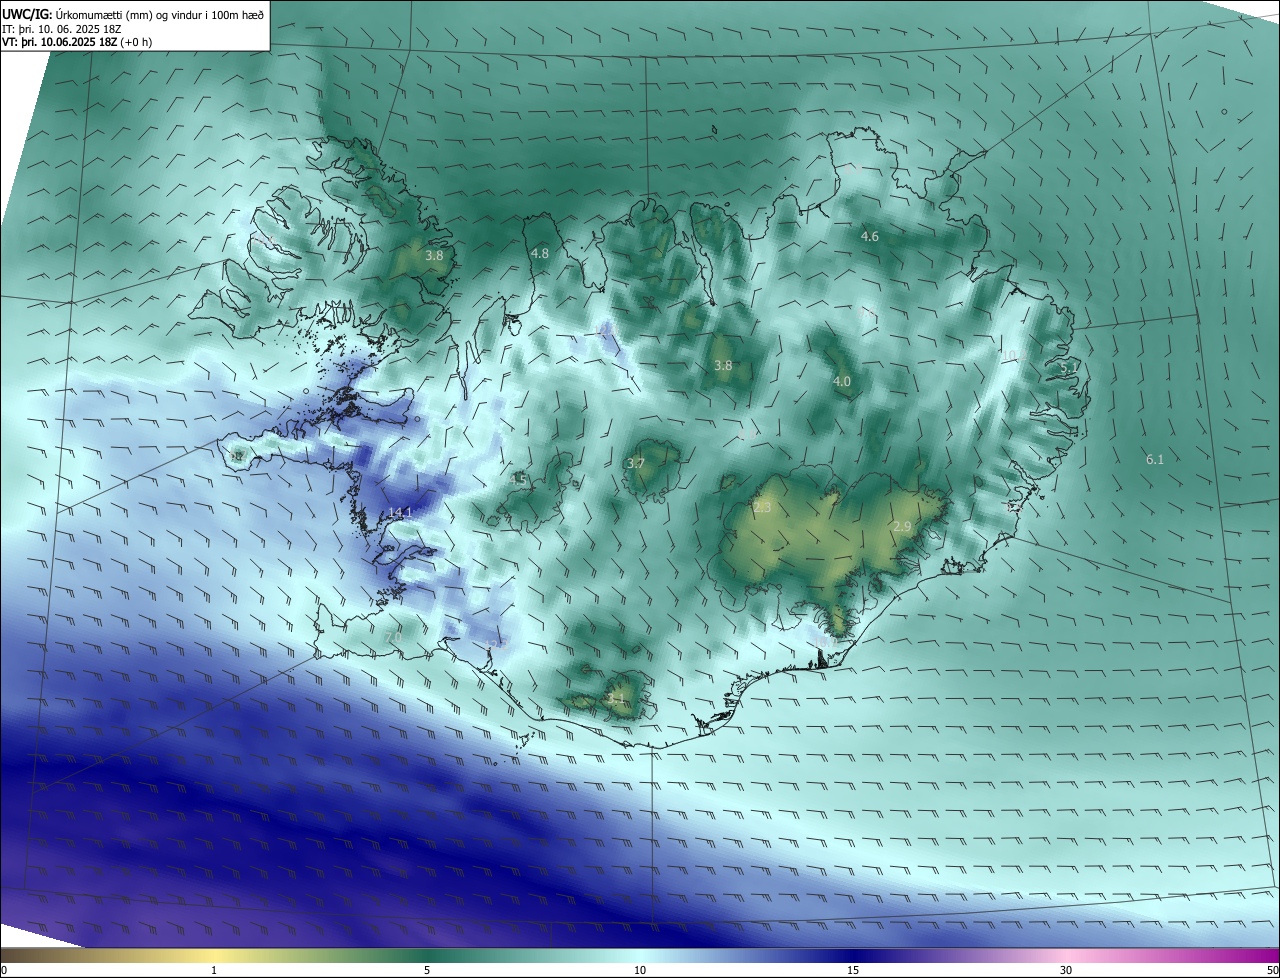This screenshot has height=978, width=1280.
Task: Click the 'VT: þri. 10.06.2025 18Z (+0 h)' line
Action: [77, 42]
